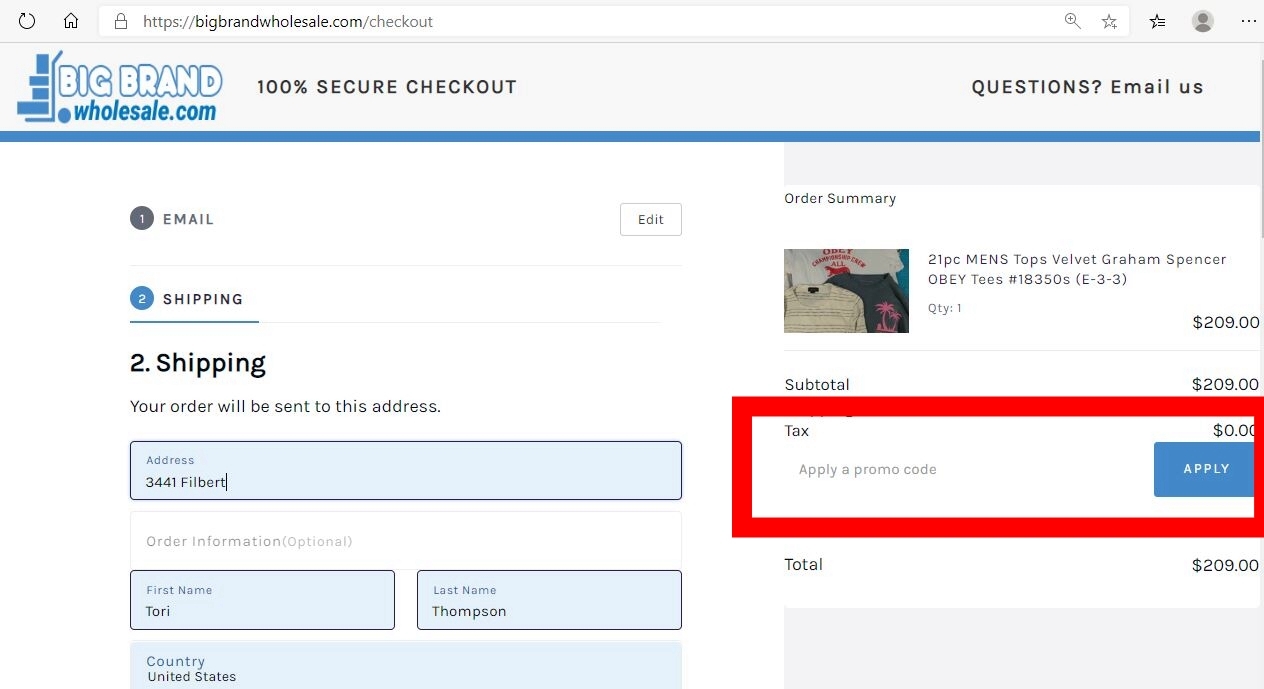Open the Country dropdown
The height and width of the screenshot is (689, 1264).
[405, 668]
